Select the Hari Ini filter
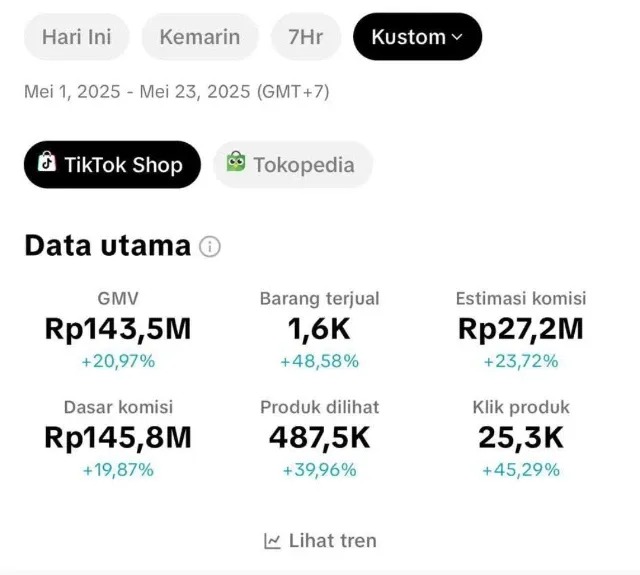The image size is (640, 575). 76,37
